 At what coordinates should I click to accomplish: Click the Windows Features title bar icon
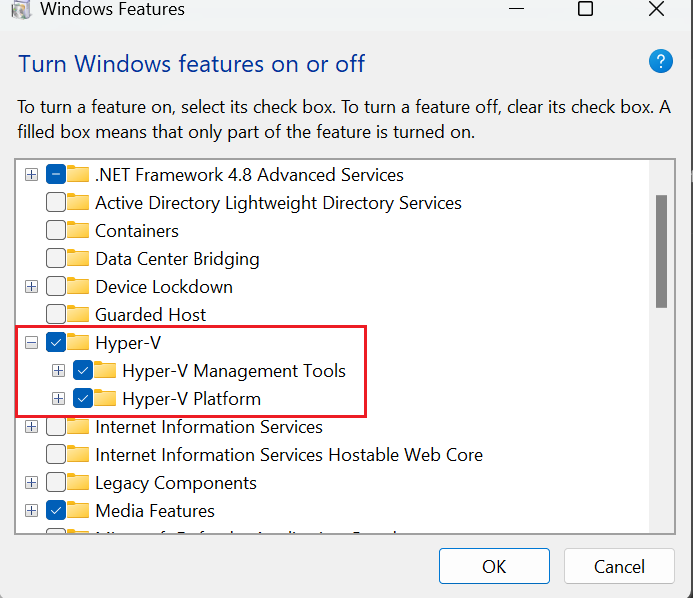click(x=19, y=10)
